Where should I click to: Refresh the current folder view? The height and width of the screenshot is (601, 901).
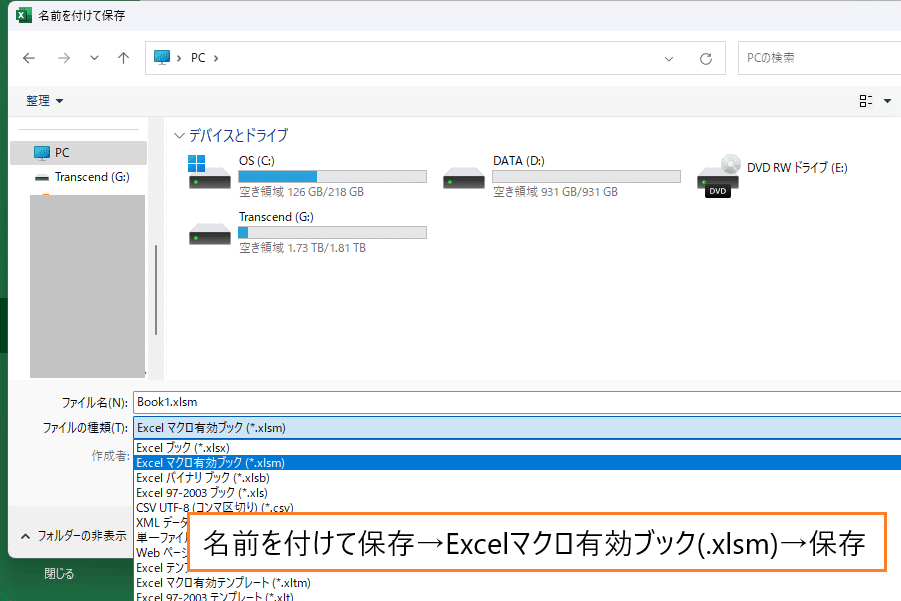tap(706, 59)
